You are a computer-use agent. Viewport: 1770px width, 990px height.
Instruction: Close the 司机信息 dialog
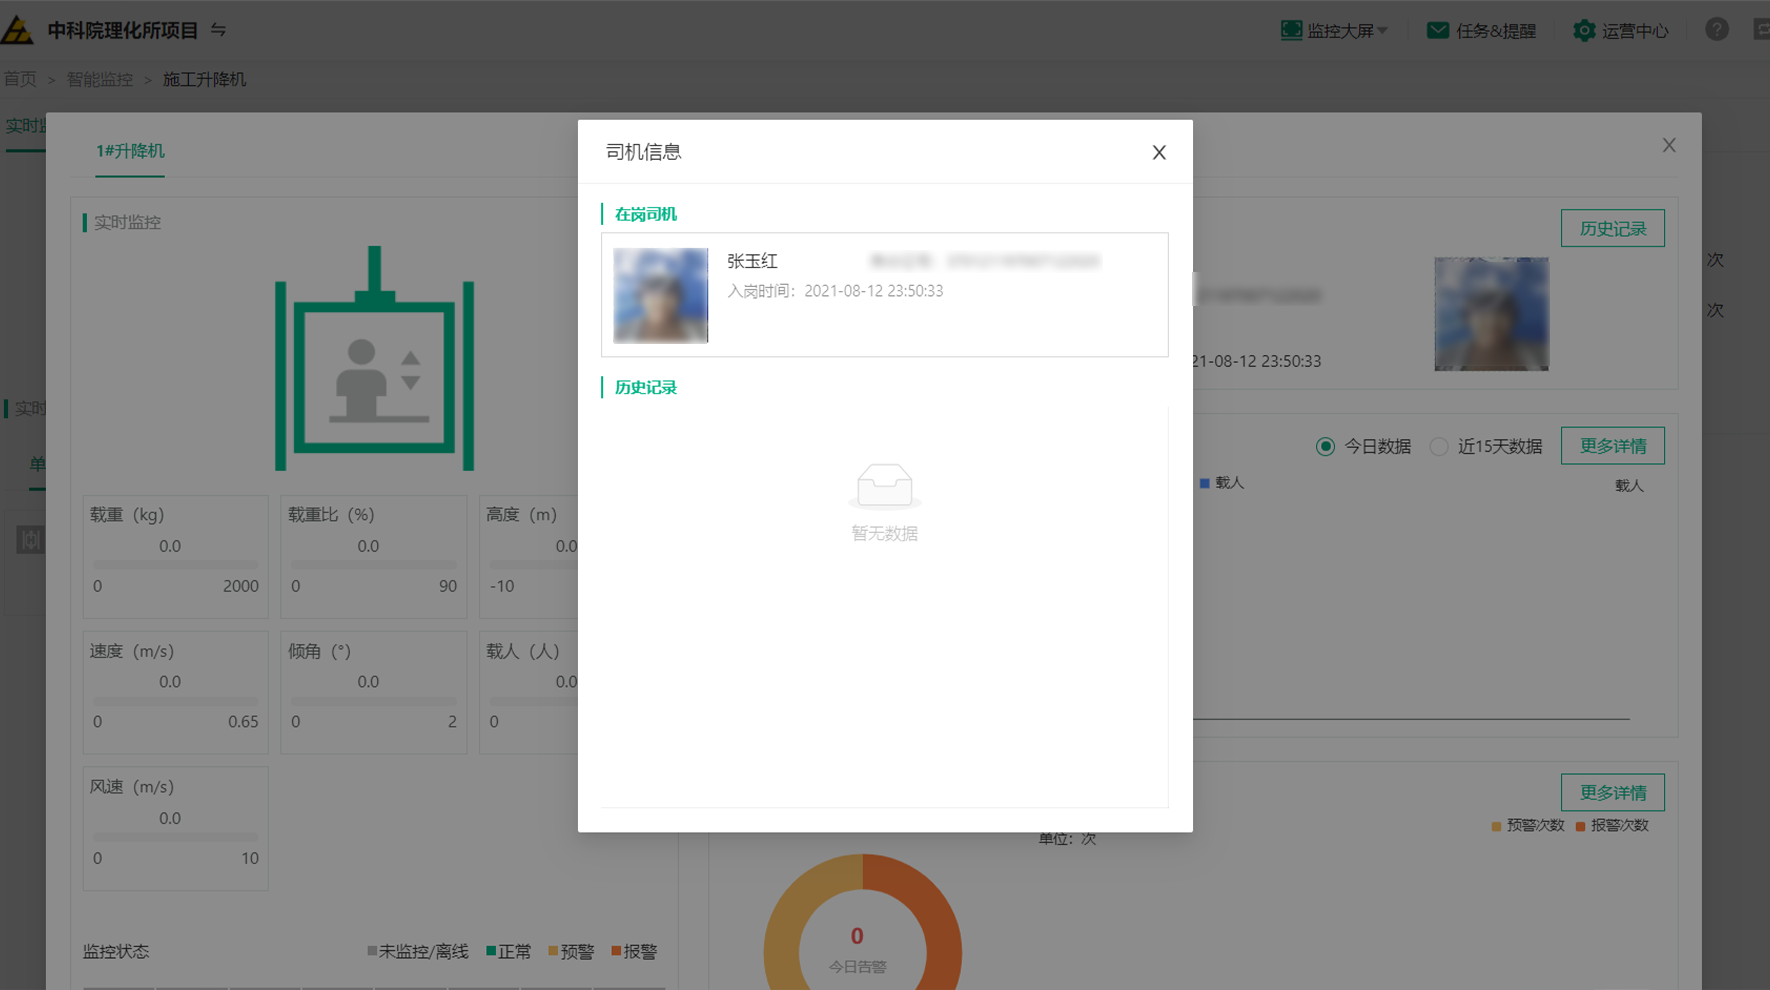(1159, 152)
